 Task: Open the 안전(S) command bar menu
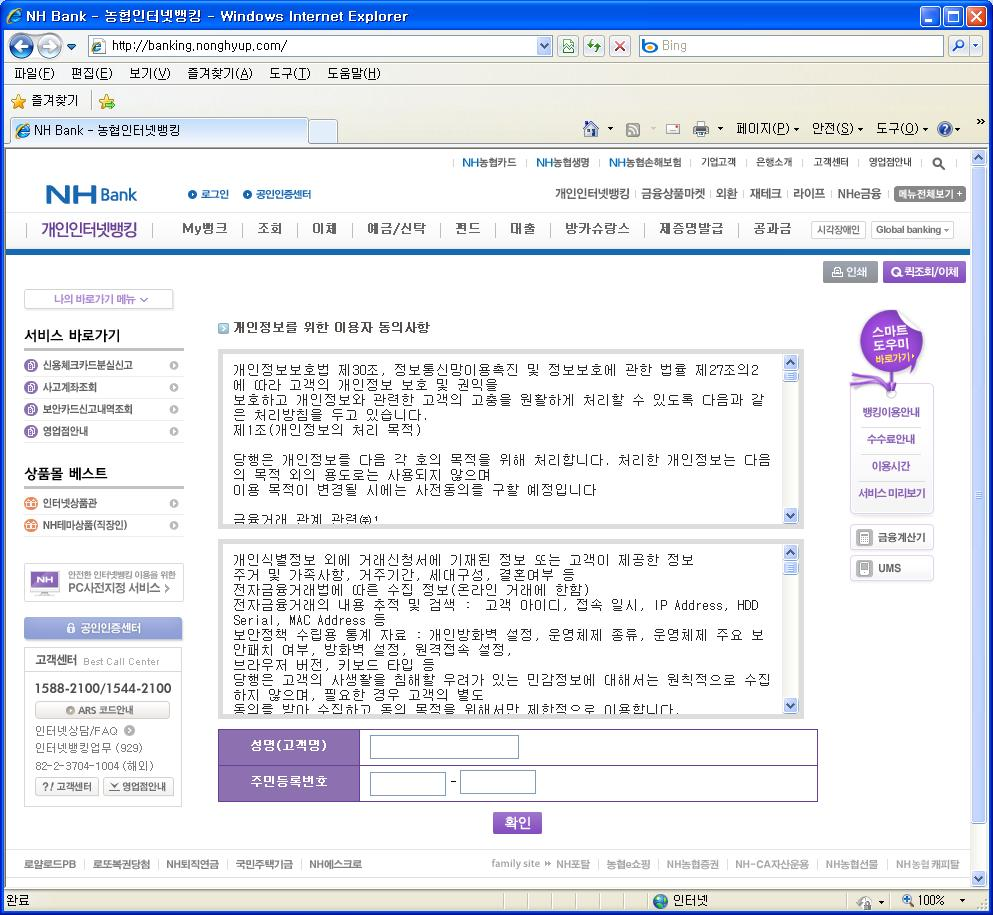point(837,129)
